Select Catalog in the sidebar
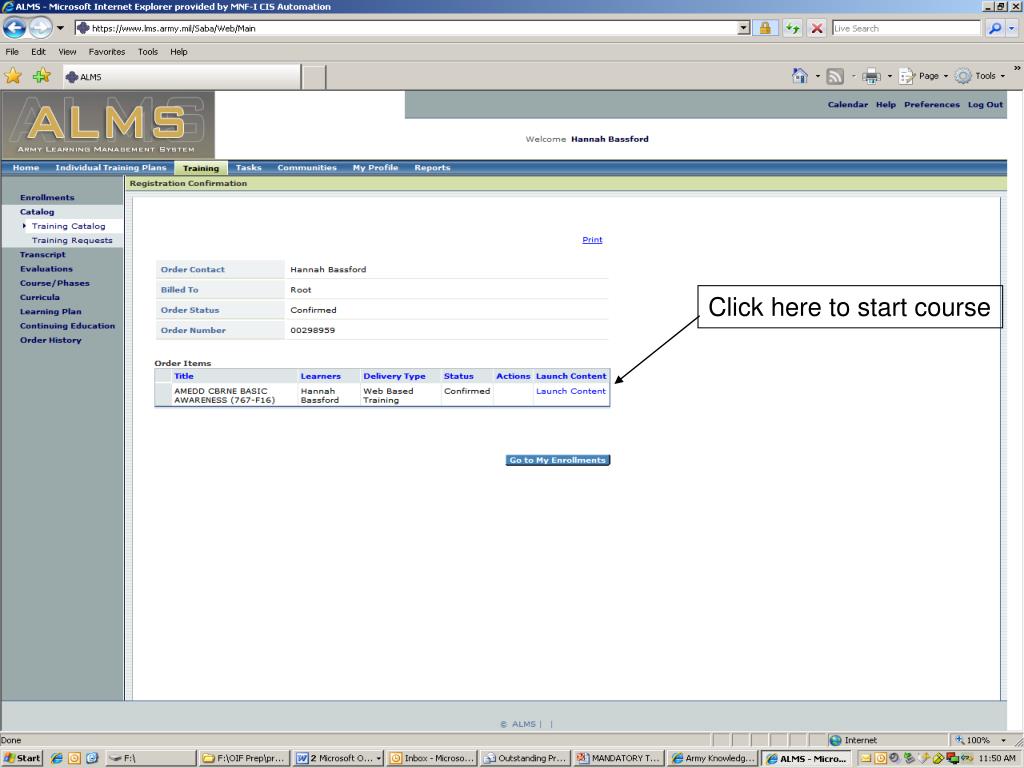1024x768 pixels. (x=37, y=212)
